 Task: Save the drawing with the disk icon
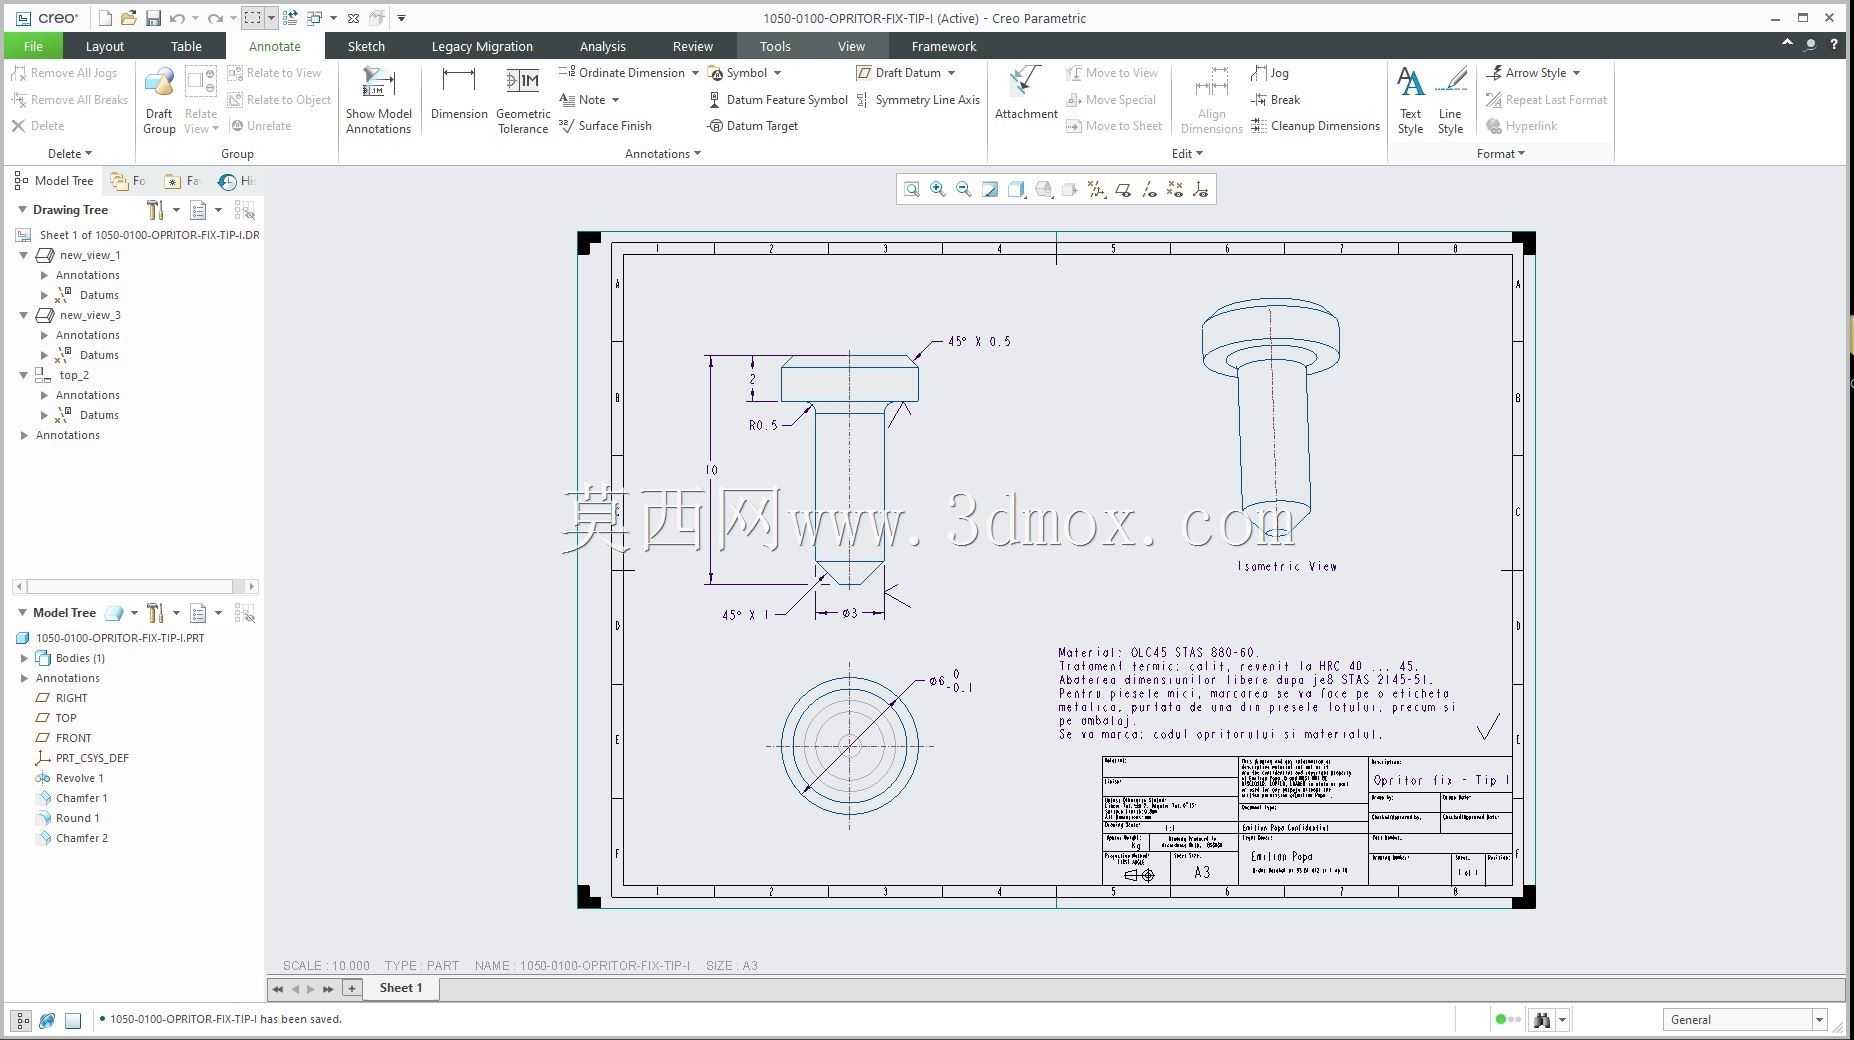153,18
